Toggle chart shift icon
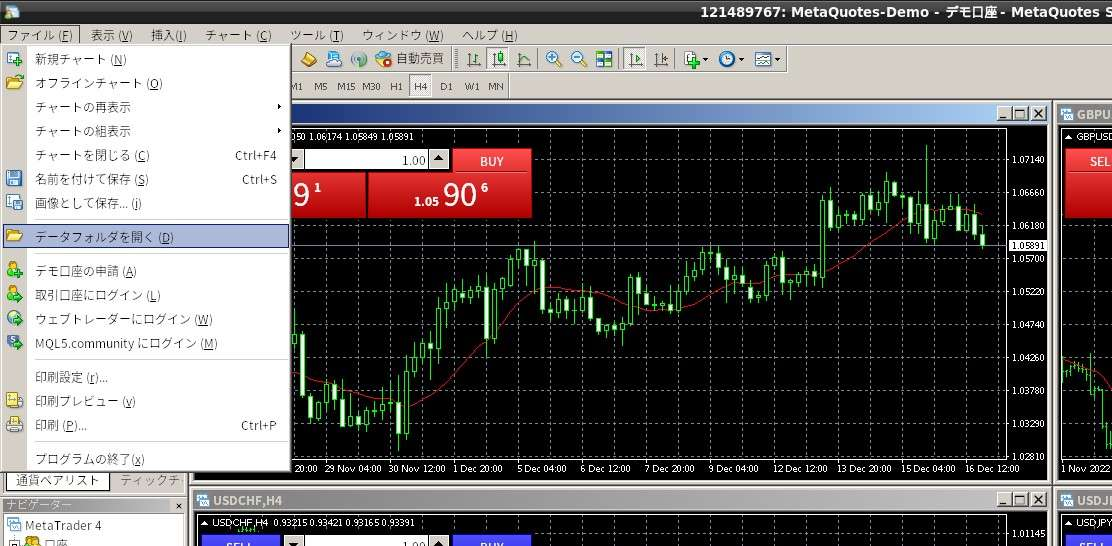The image size is (1112, 546). (x=661, y=60)
